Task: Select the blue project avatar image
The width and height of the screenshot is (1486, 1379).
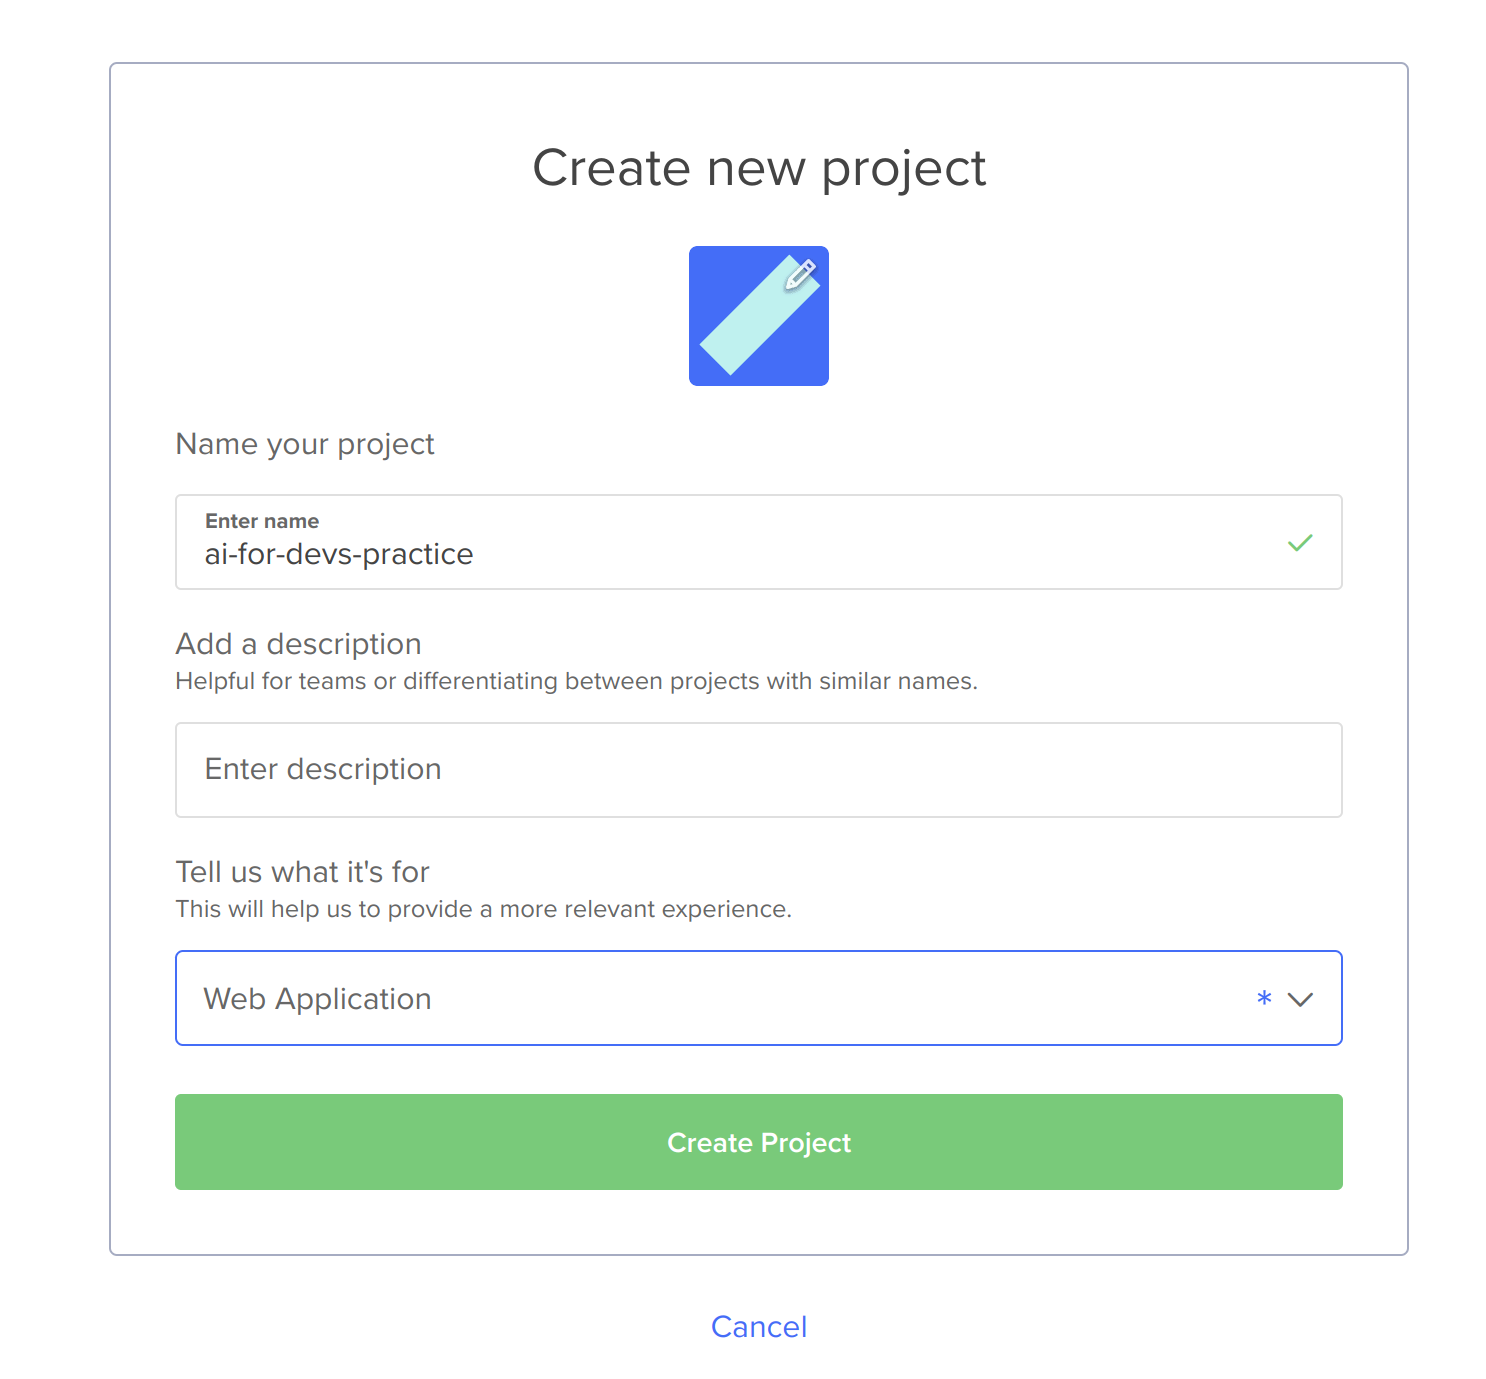Action: pyautogui.click(x=759, y=316)
